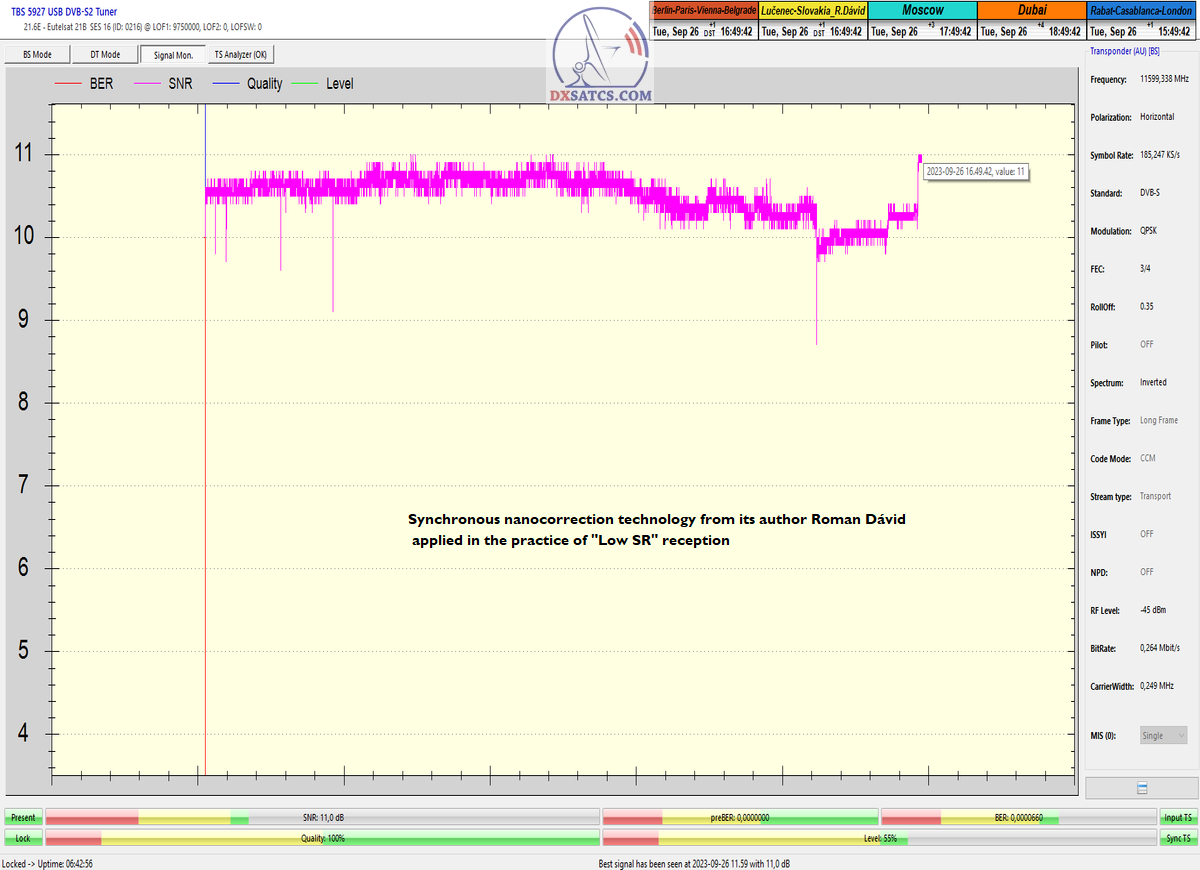Open the TS Analyzer (OK) tab

point(240,55)
